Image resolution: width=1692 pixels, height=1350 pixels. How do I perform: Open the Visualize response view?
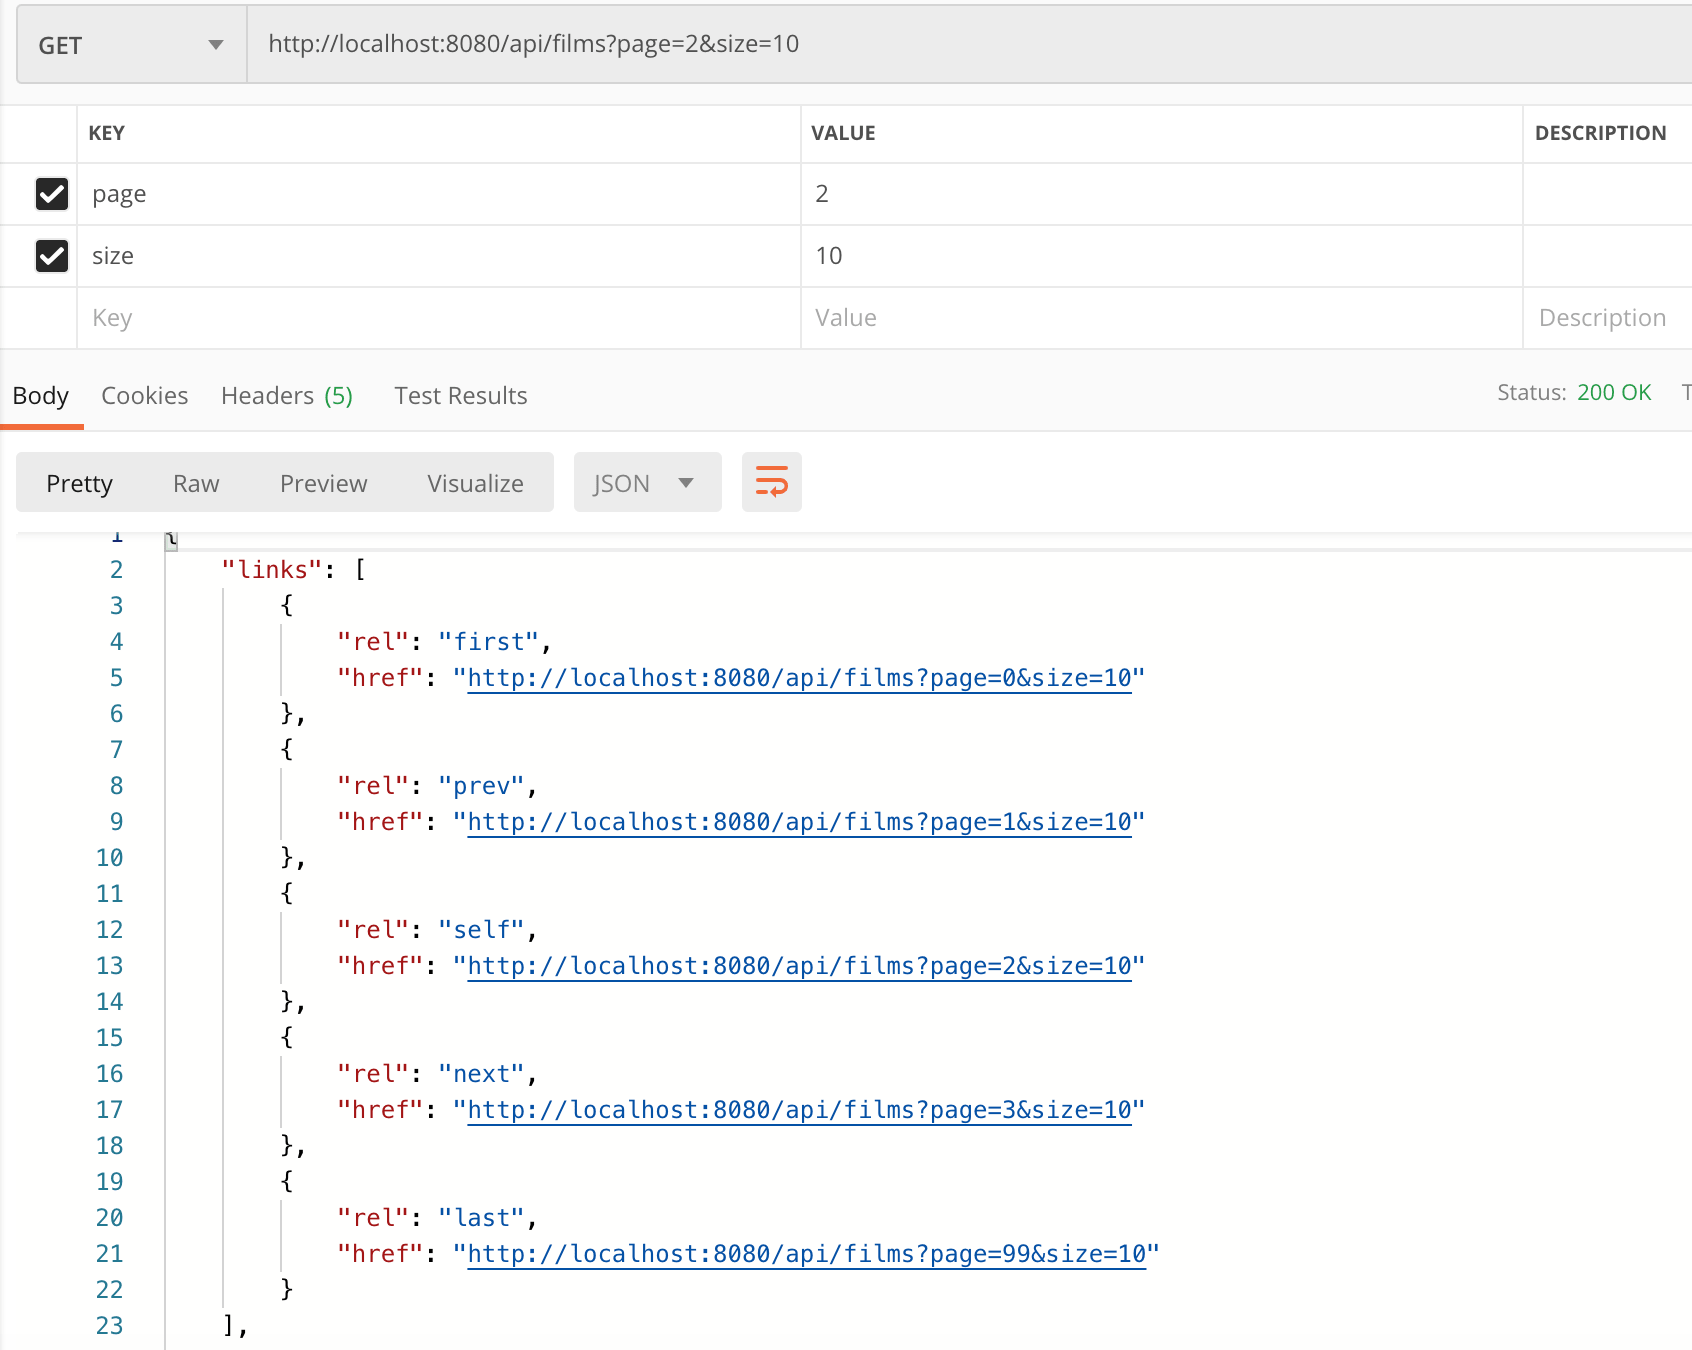pyautogui.click(x=475, y=482)
